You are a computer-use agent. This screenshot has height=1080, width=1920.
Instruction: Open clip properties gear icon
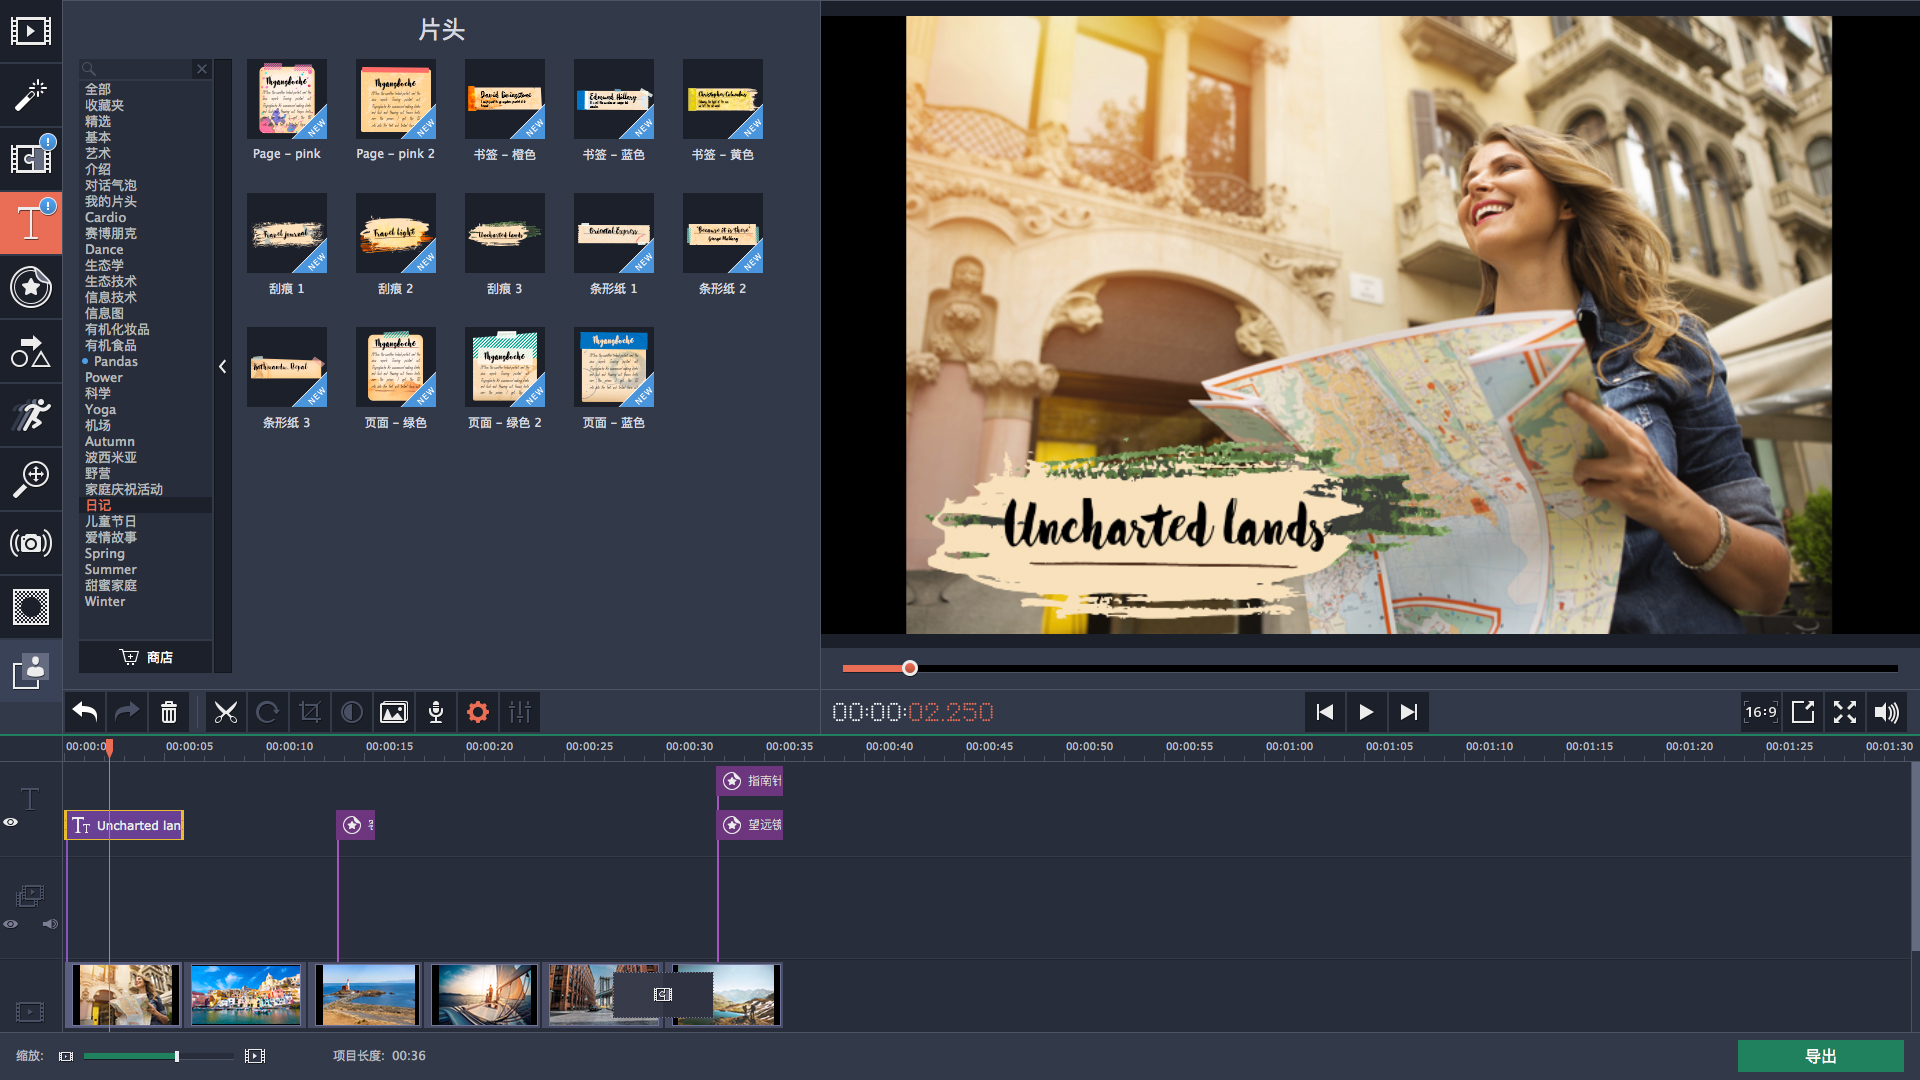[x=478, y=712]
